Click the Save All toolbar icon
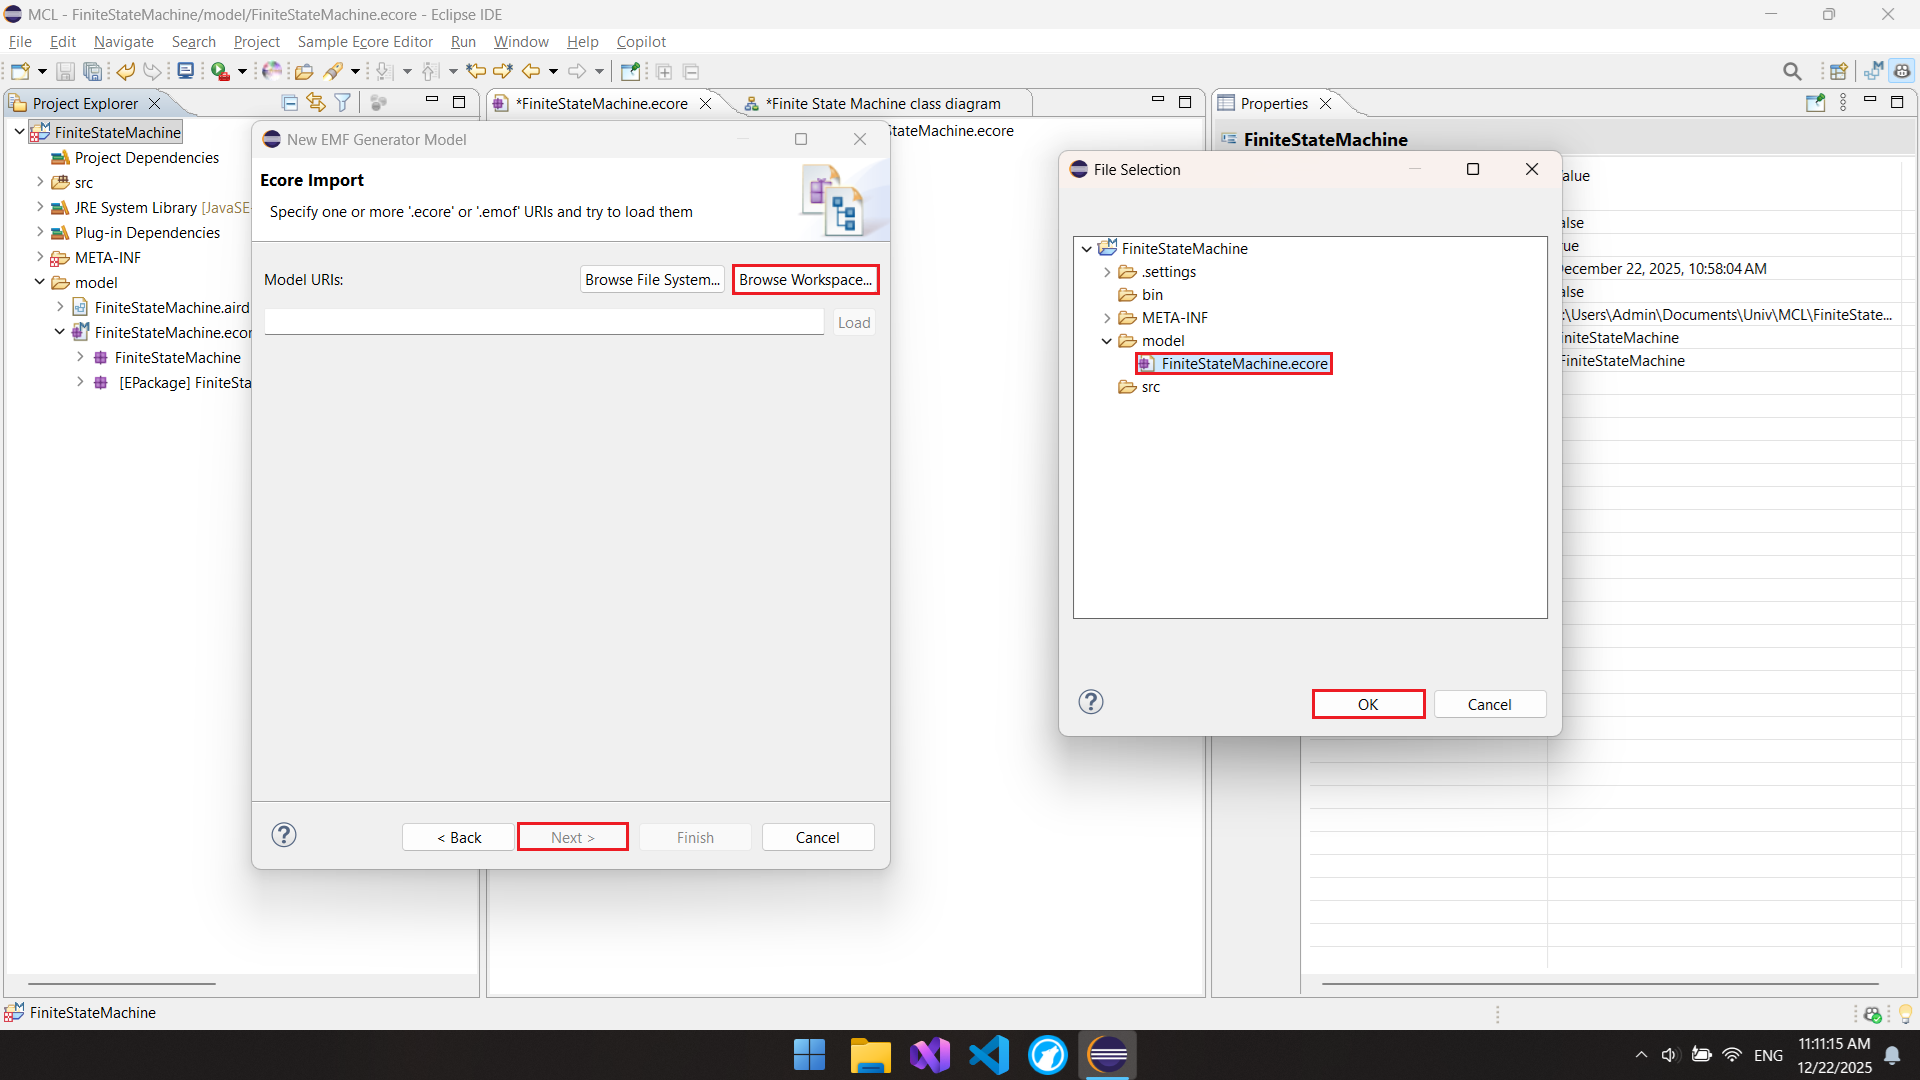This screenshot has height=1080, width=1920. click(x=92, y=72)
